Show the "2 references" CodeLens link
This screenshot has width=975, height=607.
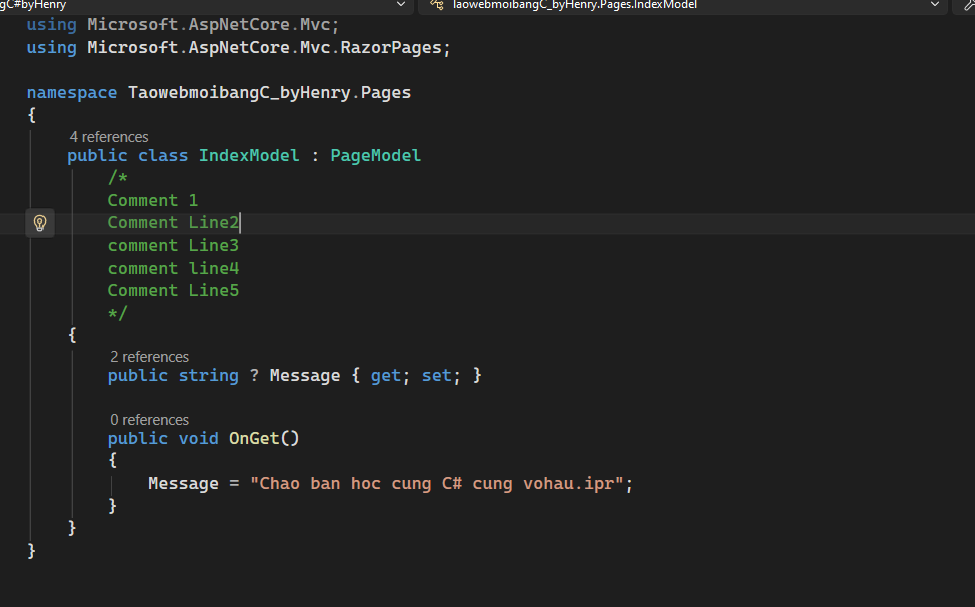point(149,357)
